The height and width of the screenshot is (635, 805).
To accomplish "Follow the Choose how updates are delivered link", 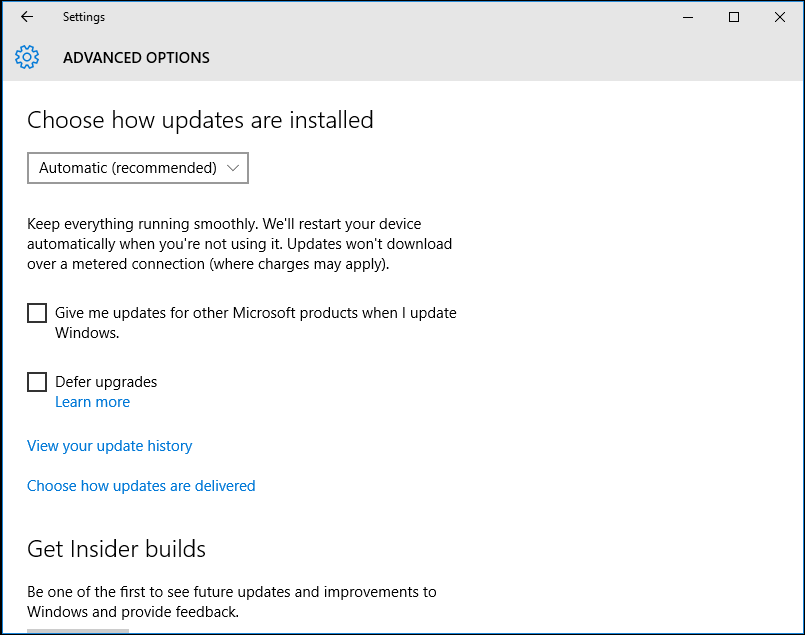I will 140,485.
